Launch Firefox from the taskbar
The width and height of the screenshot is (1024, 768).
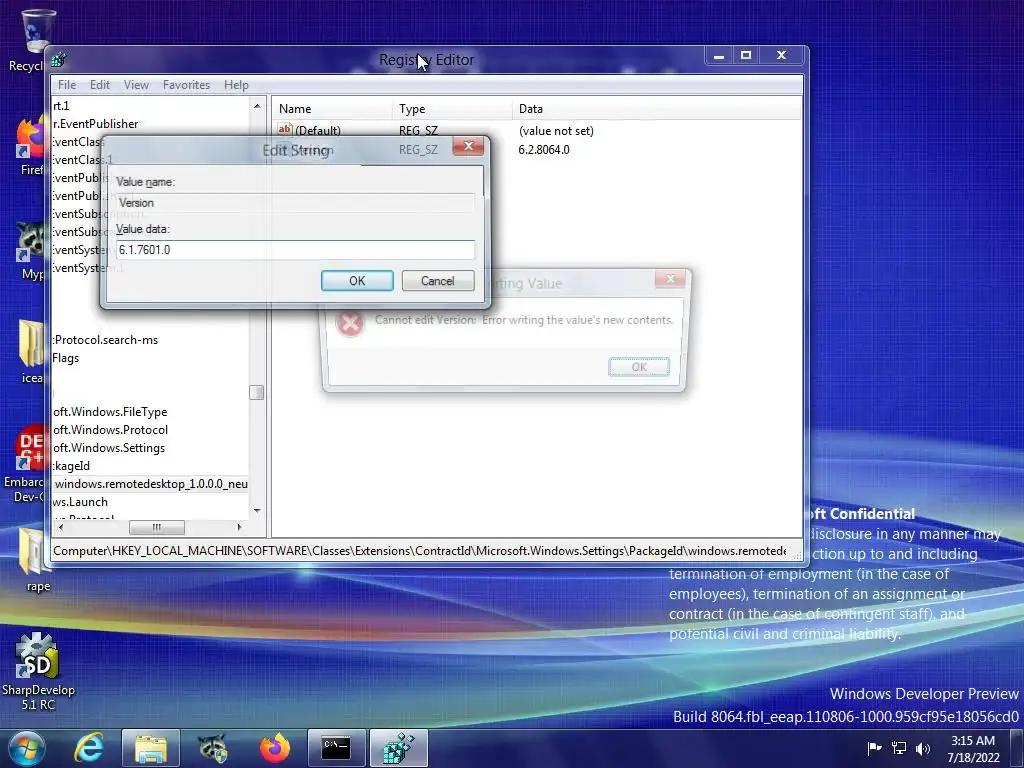pyautogui.click(x=275, y=748)
